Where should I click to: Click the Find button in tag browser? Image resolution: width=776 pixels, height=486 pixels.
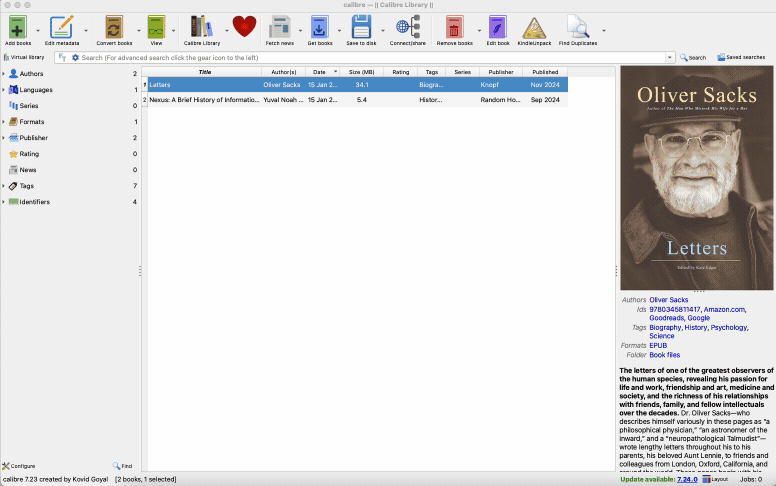(122, 466)
